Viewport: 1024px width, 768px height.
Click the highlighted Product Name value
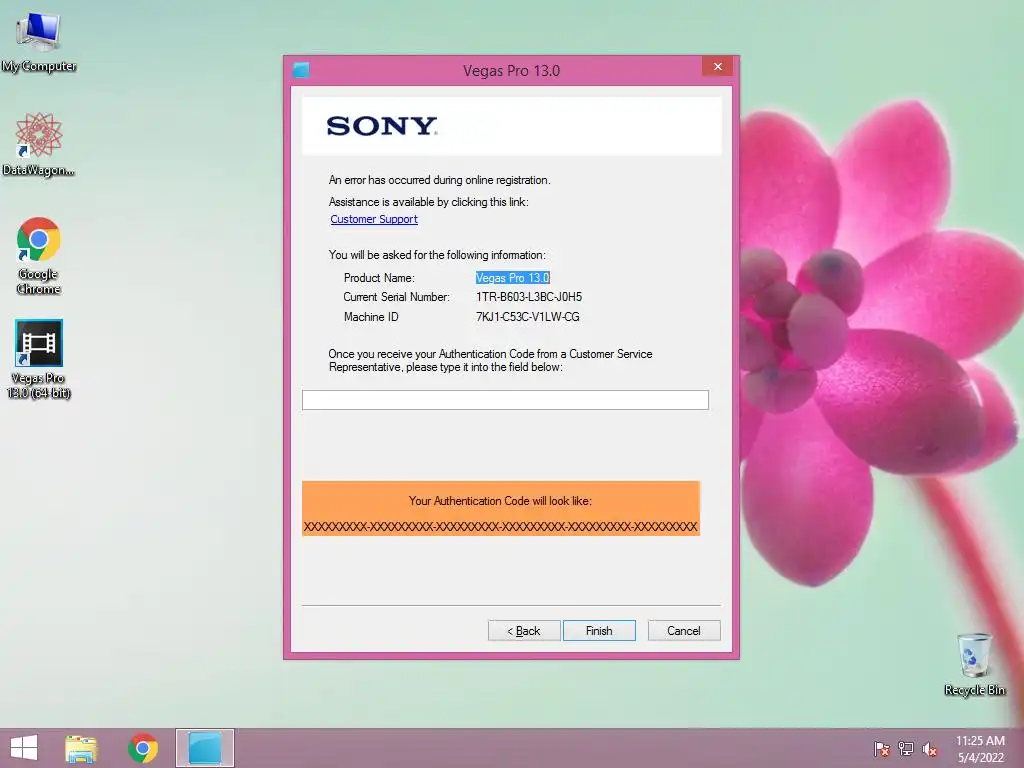513,278
